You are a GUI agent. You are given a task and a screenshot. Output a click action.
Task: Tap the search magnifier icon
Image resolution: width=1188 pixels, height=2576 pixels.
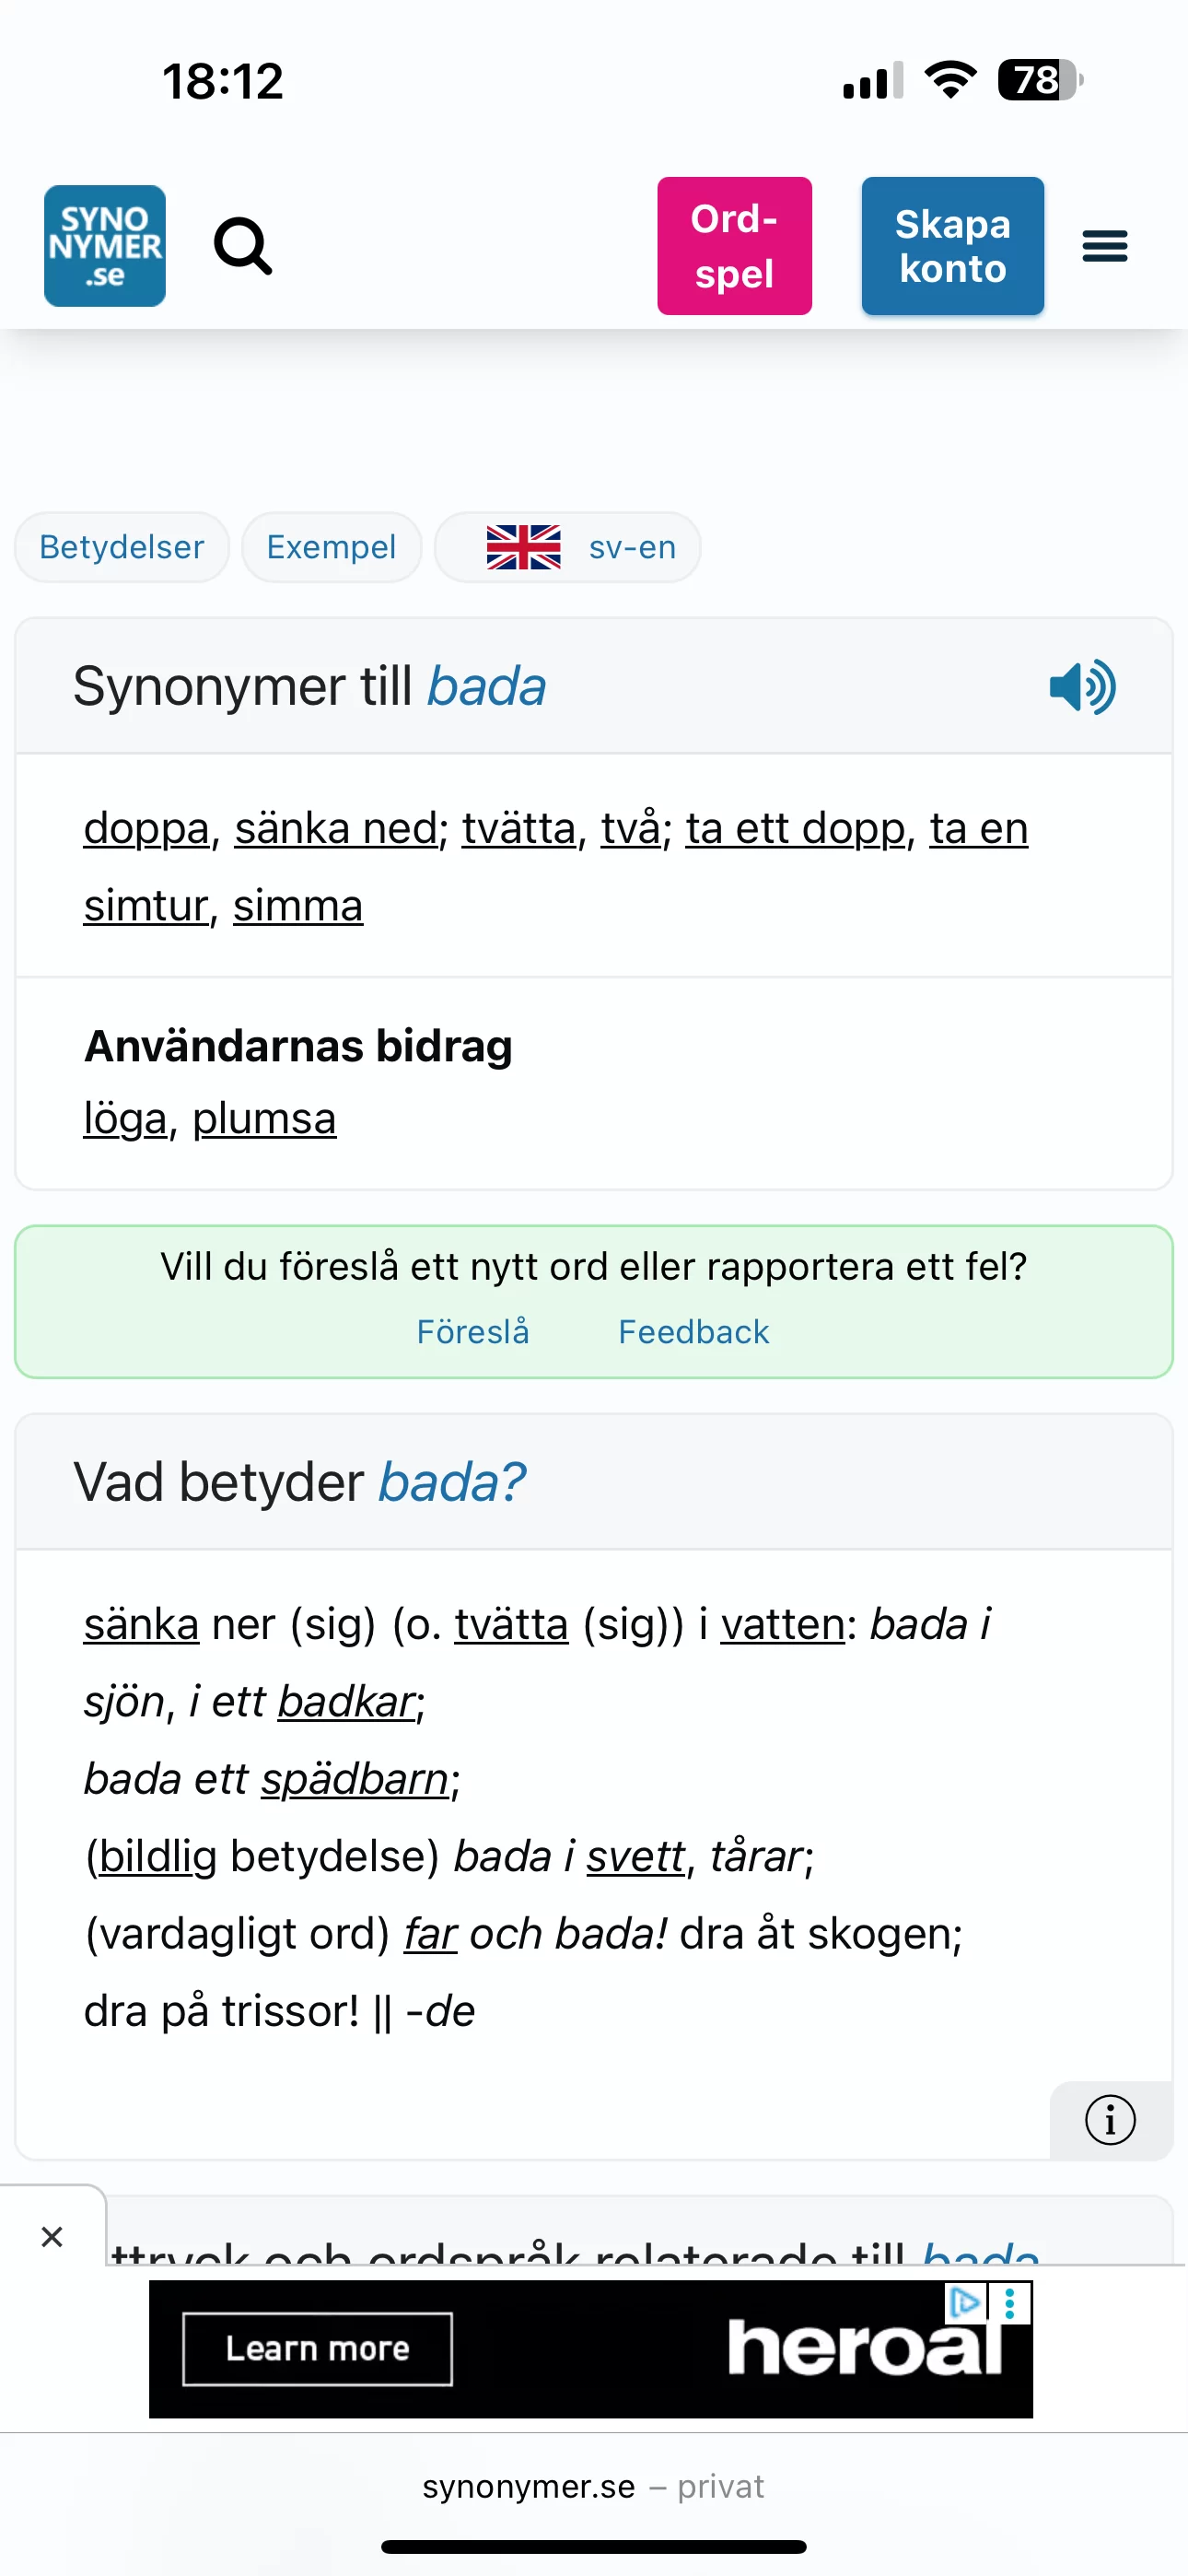click(243, 246)
